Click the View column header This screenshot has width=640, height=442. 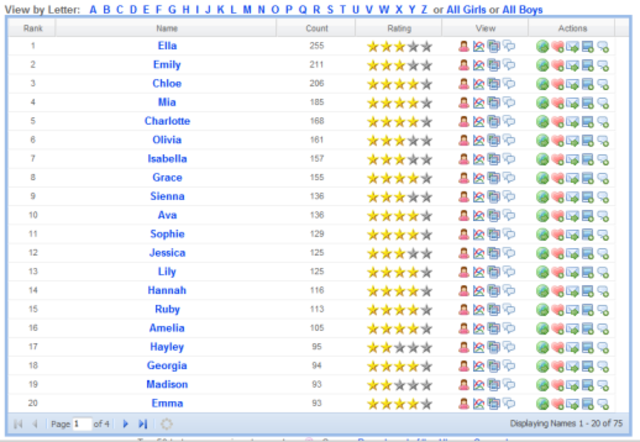485,28
